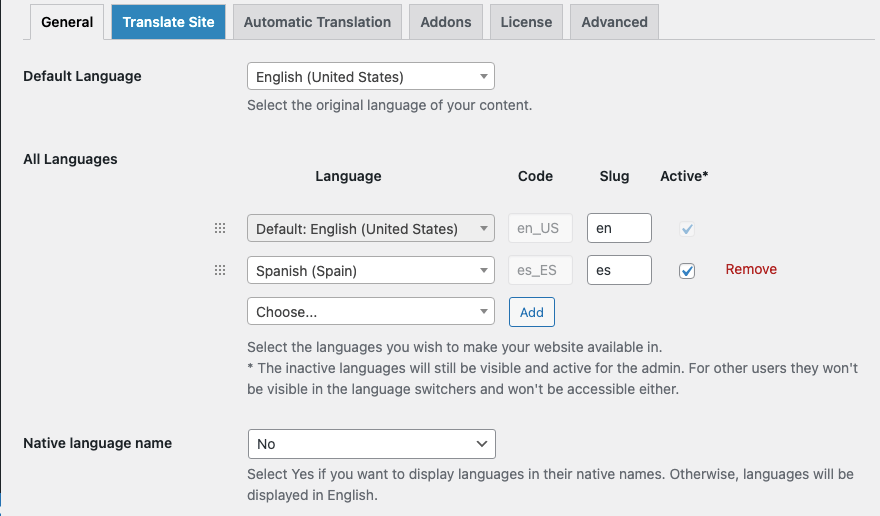
Task: Click the 'Native language name' label
Action: pos(97,444)
